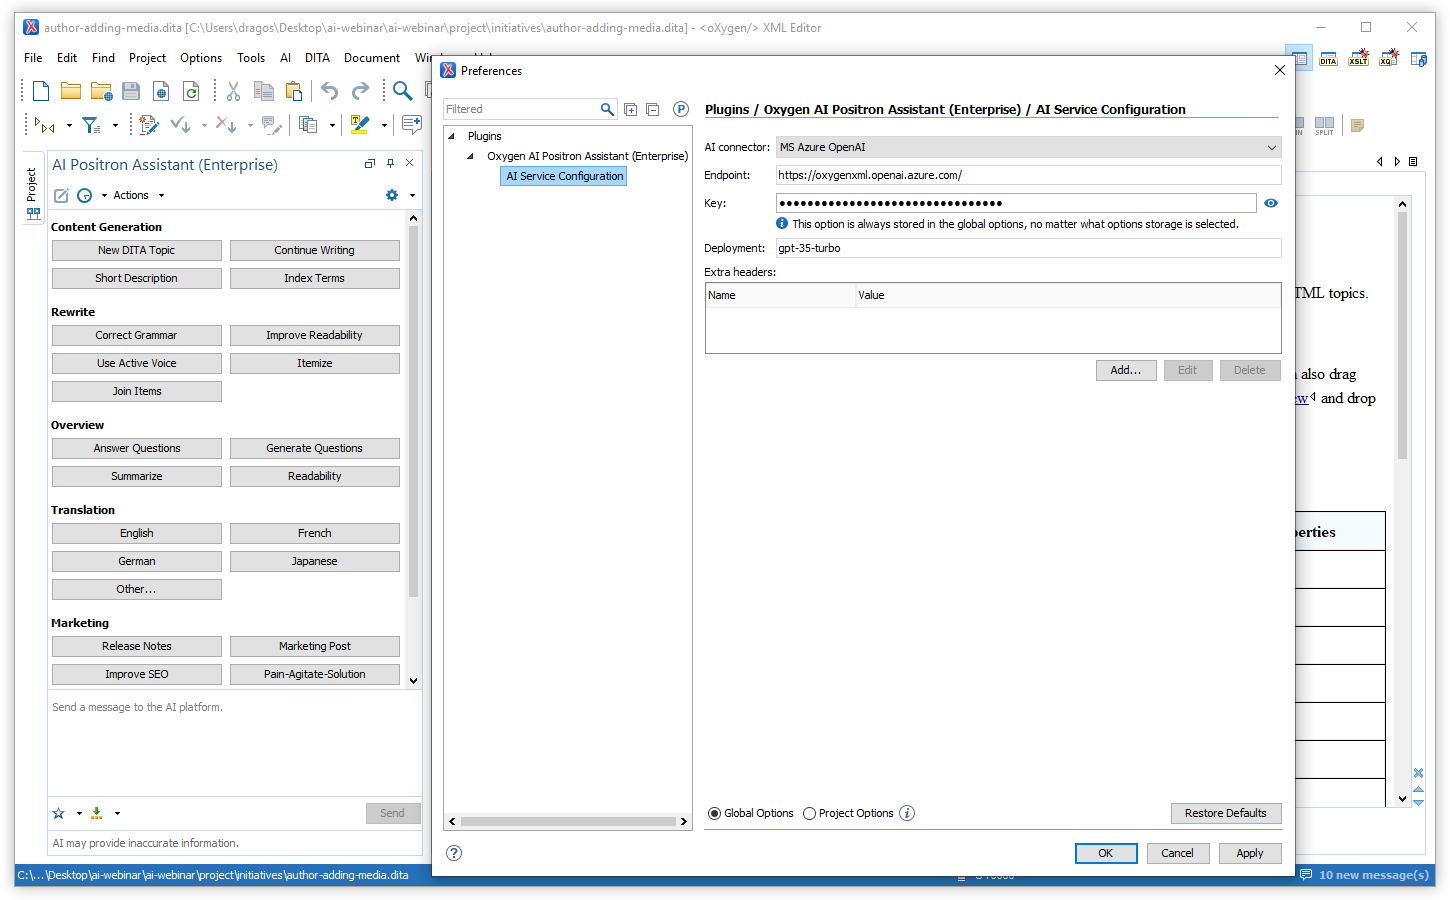Click the Endpoint URL input field
1450x900 pixels.
coord(1028,175)
